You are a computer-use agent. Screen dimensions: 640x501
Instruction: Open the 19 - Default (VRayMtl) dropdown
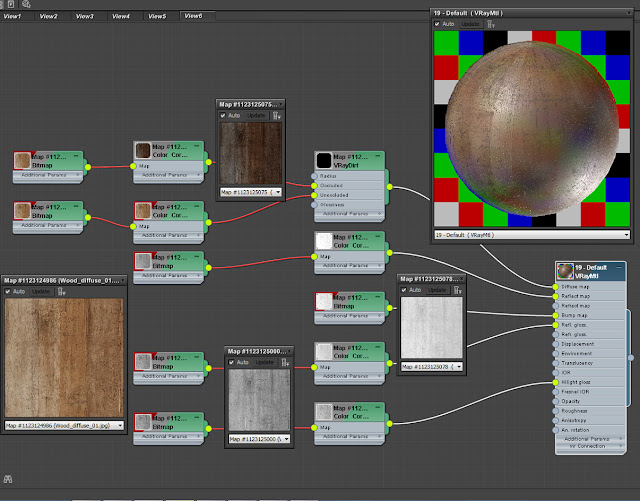626,233
